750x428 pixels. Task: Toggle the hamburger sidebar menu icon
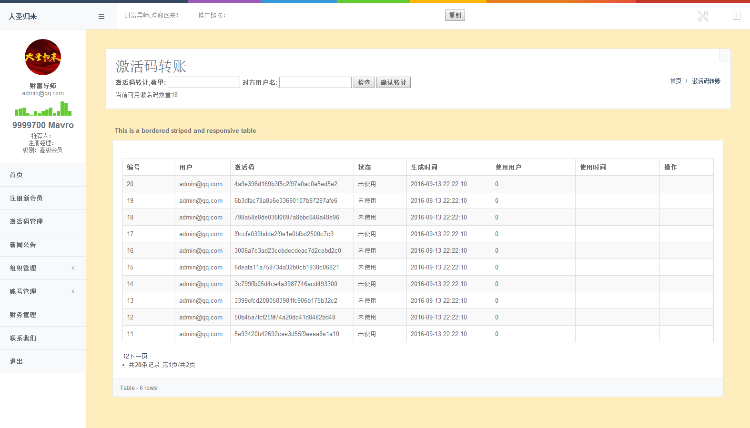[x=101, y=16]
